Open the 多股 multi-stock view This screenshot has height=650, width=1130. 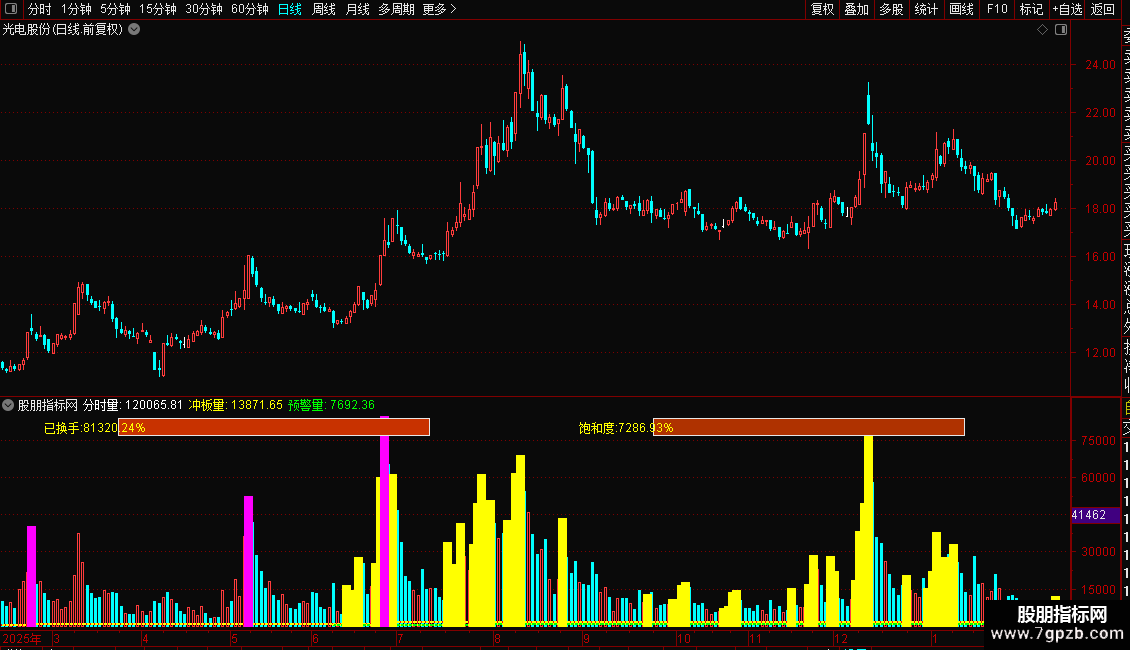point(891,9)
